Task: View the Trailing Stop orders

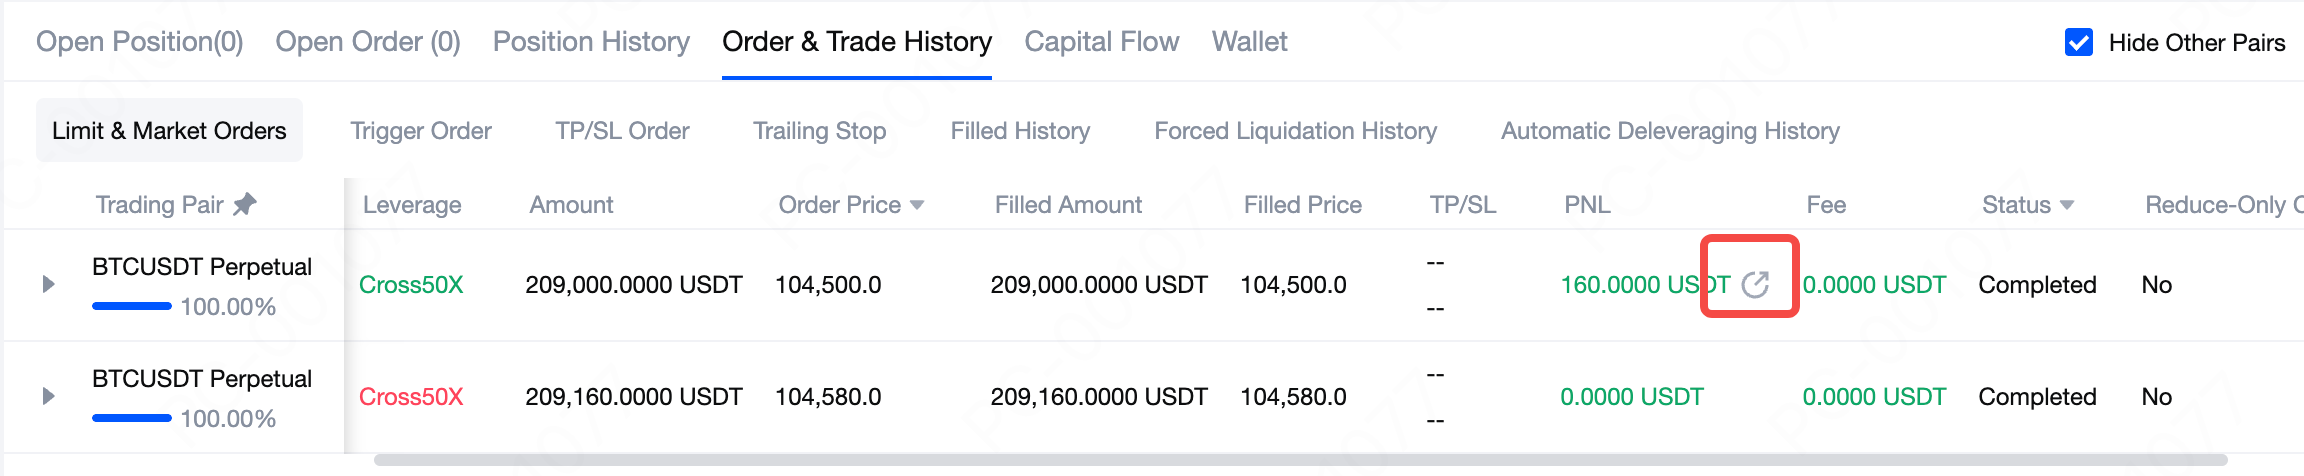Action: click(x=819, y=131)
